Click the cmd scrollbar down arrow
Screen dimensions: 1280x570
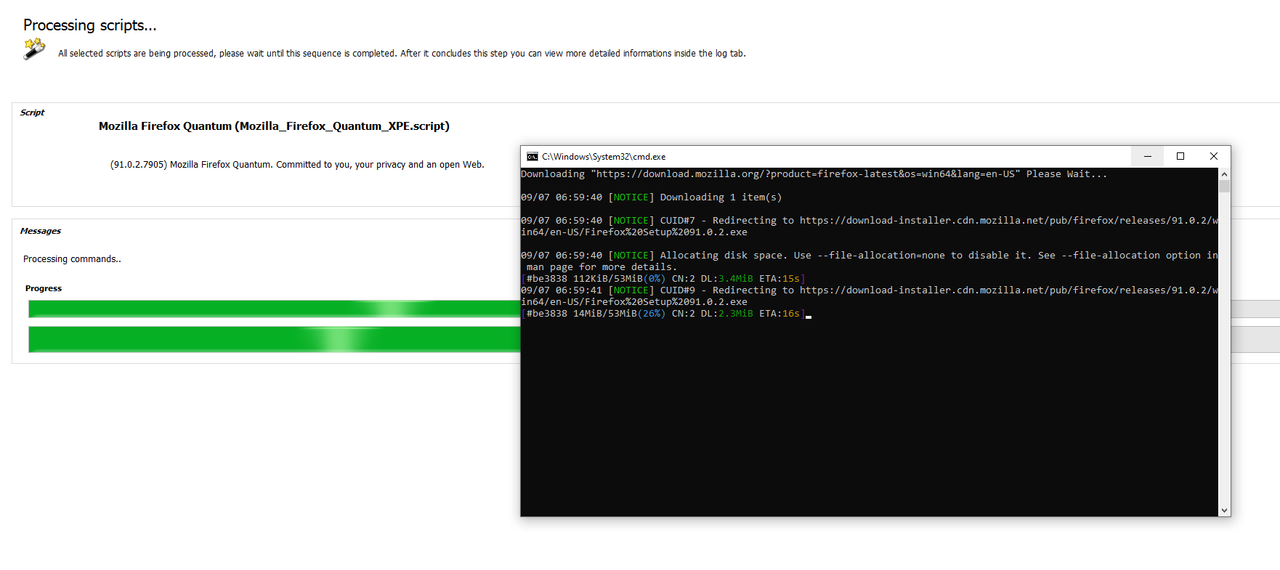pos(1224,510)
